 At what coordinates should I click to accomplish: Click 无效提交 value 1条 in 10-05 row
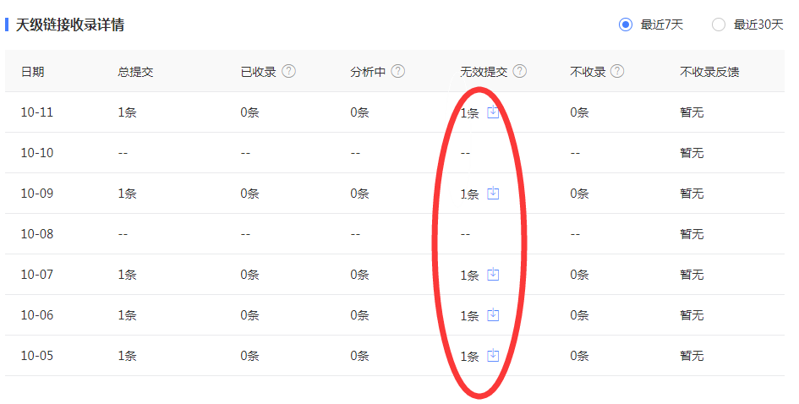469,356
